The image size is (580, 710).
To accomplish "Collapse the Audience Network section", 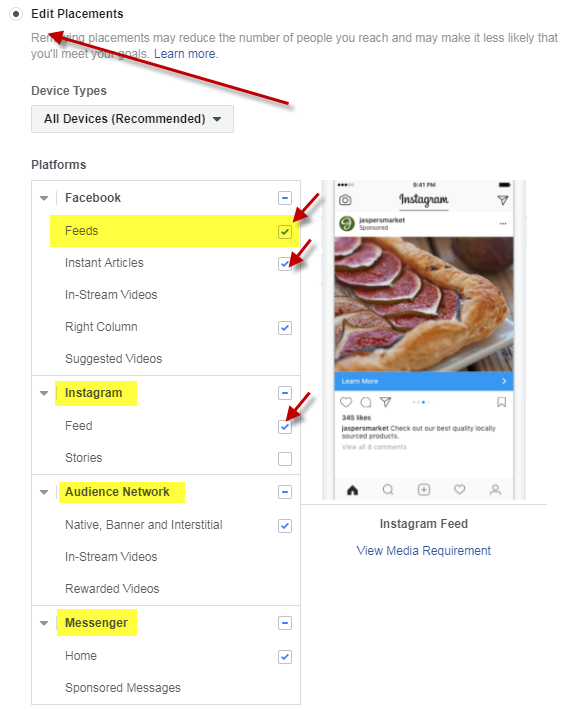I will click(x=44, y=492).
